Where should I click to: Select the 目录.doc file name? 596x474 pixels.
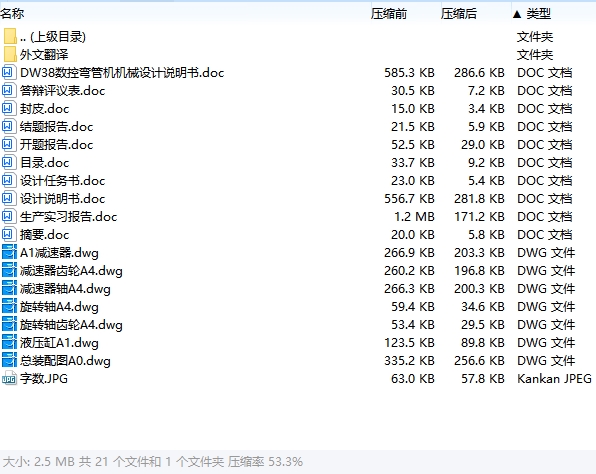coord(44,163)
